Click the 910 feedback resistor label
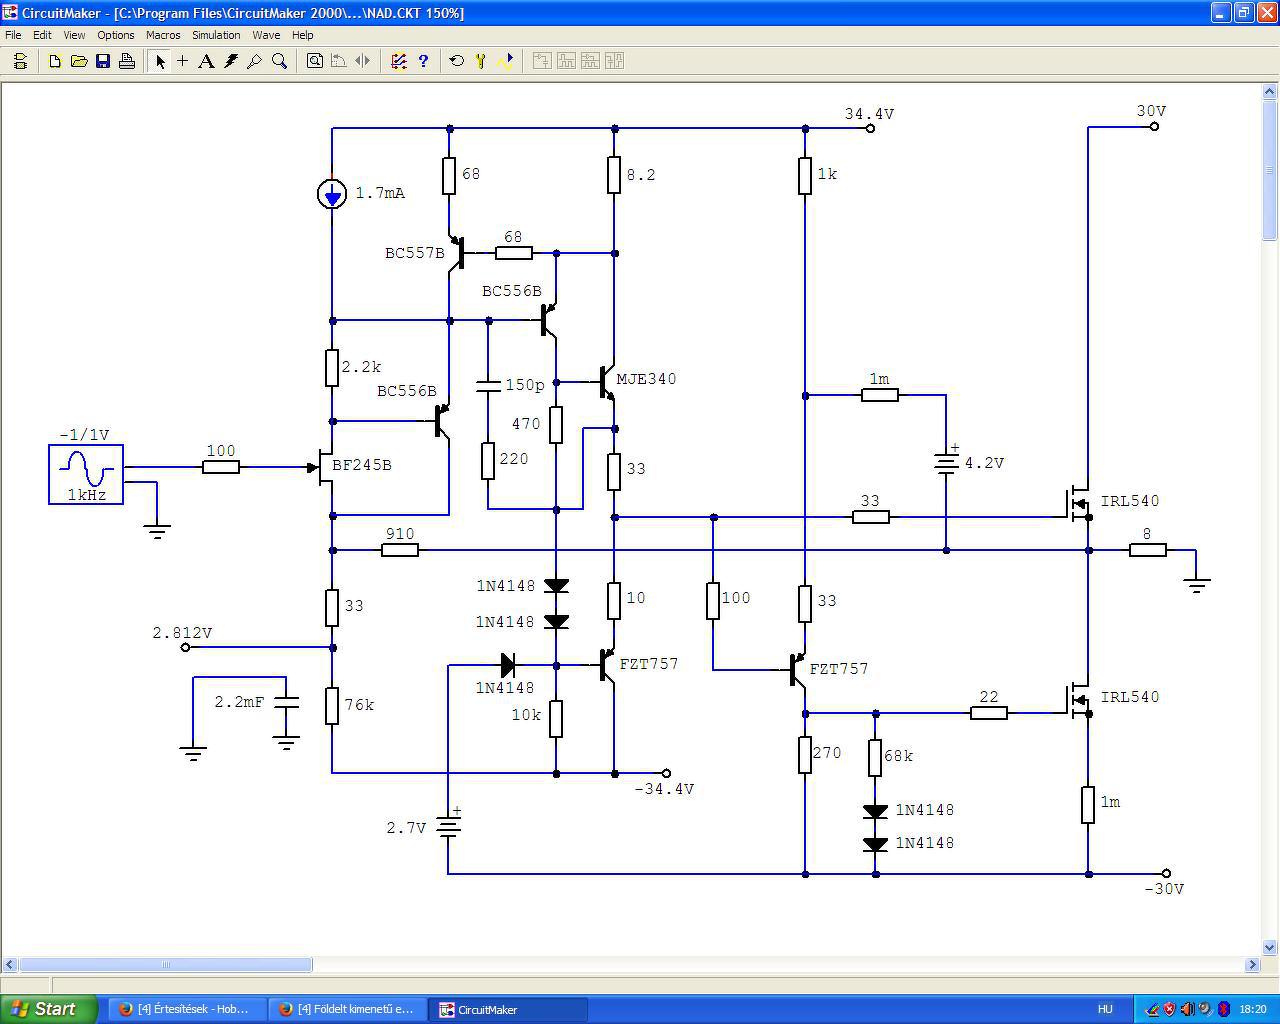The image size is (1280, 1024). [x=400, y=534]
